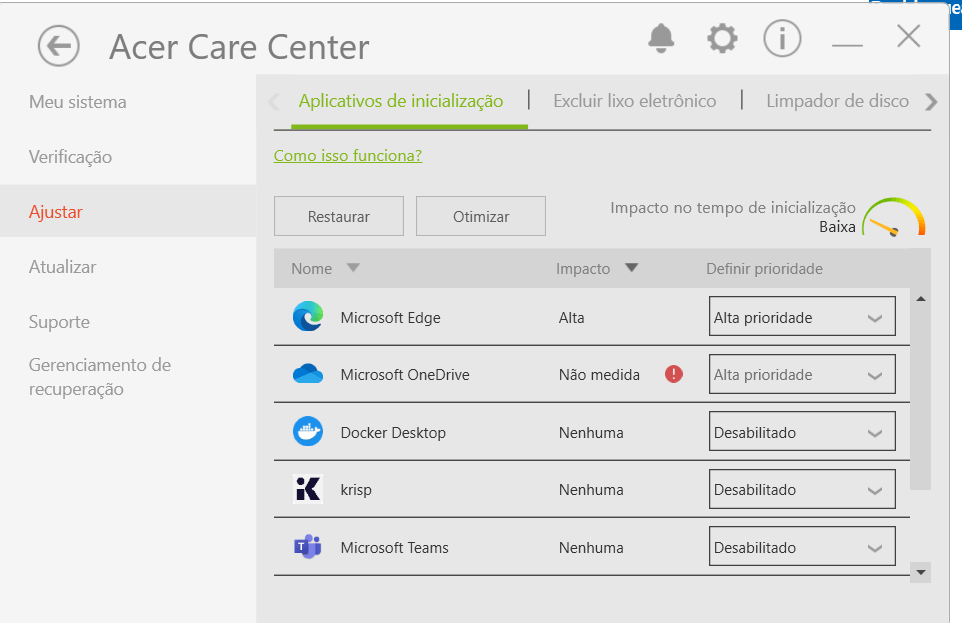
Task: Click the Microsoft Edge app icon
Action: tap(308, 317)
